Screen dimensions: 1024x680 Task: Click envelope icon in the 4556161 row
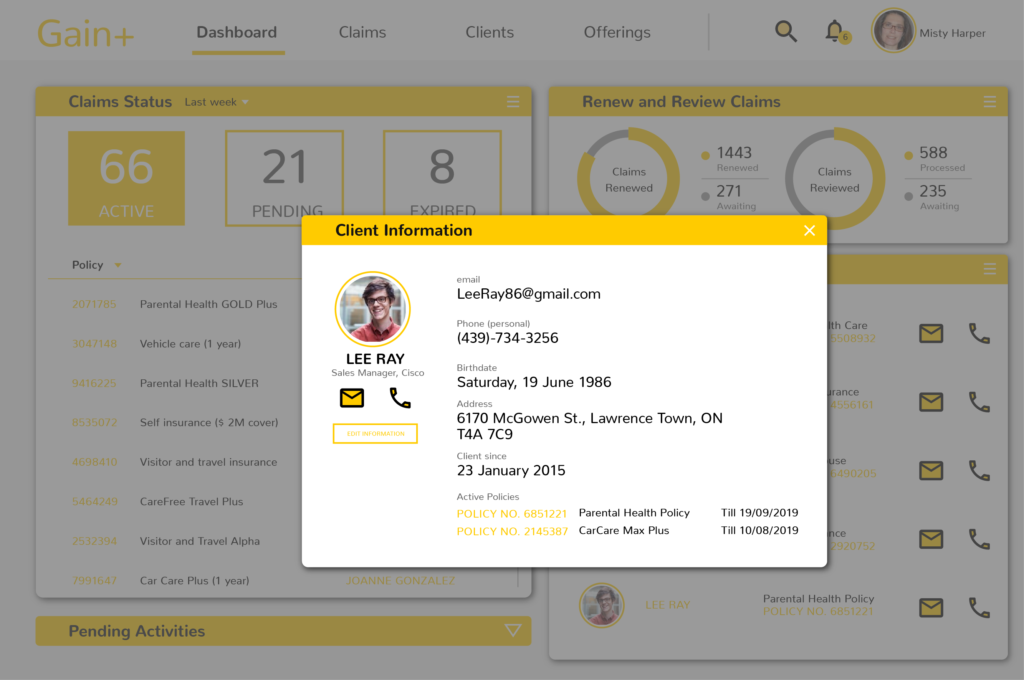coord(931,402)
